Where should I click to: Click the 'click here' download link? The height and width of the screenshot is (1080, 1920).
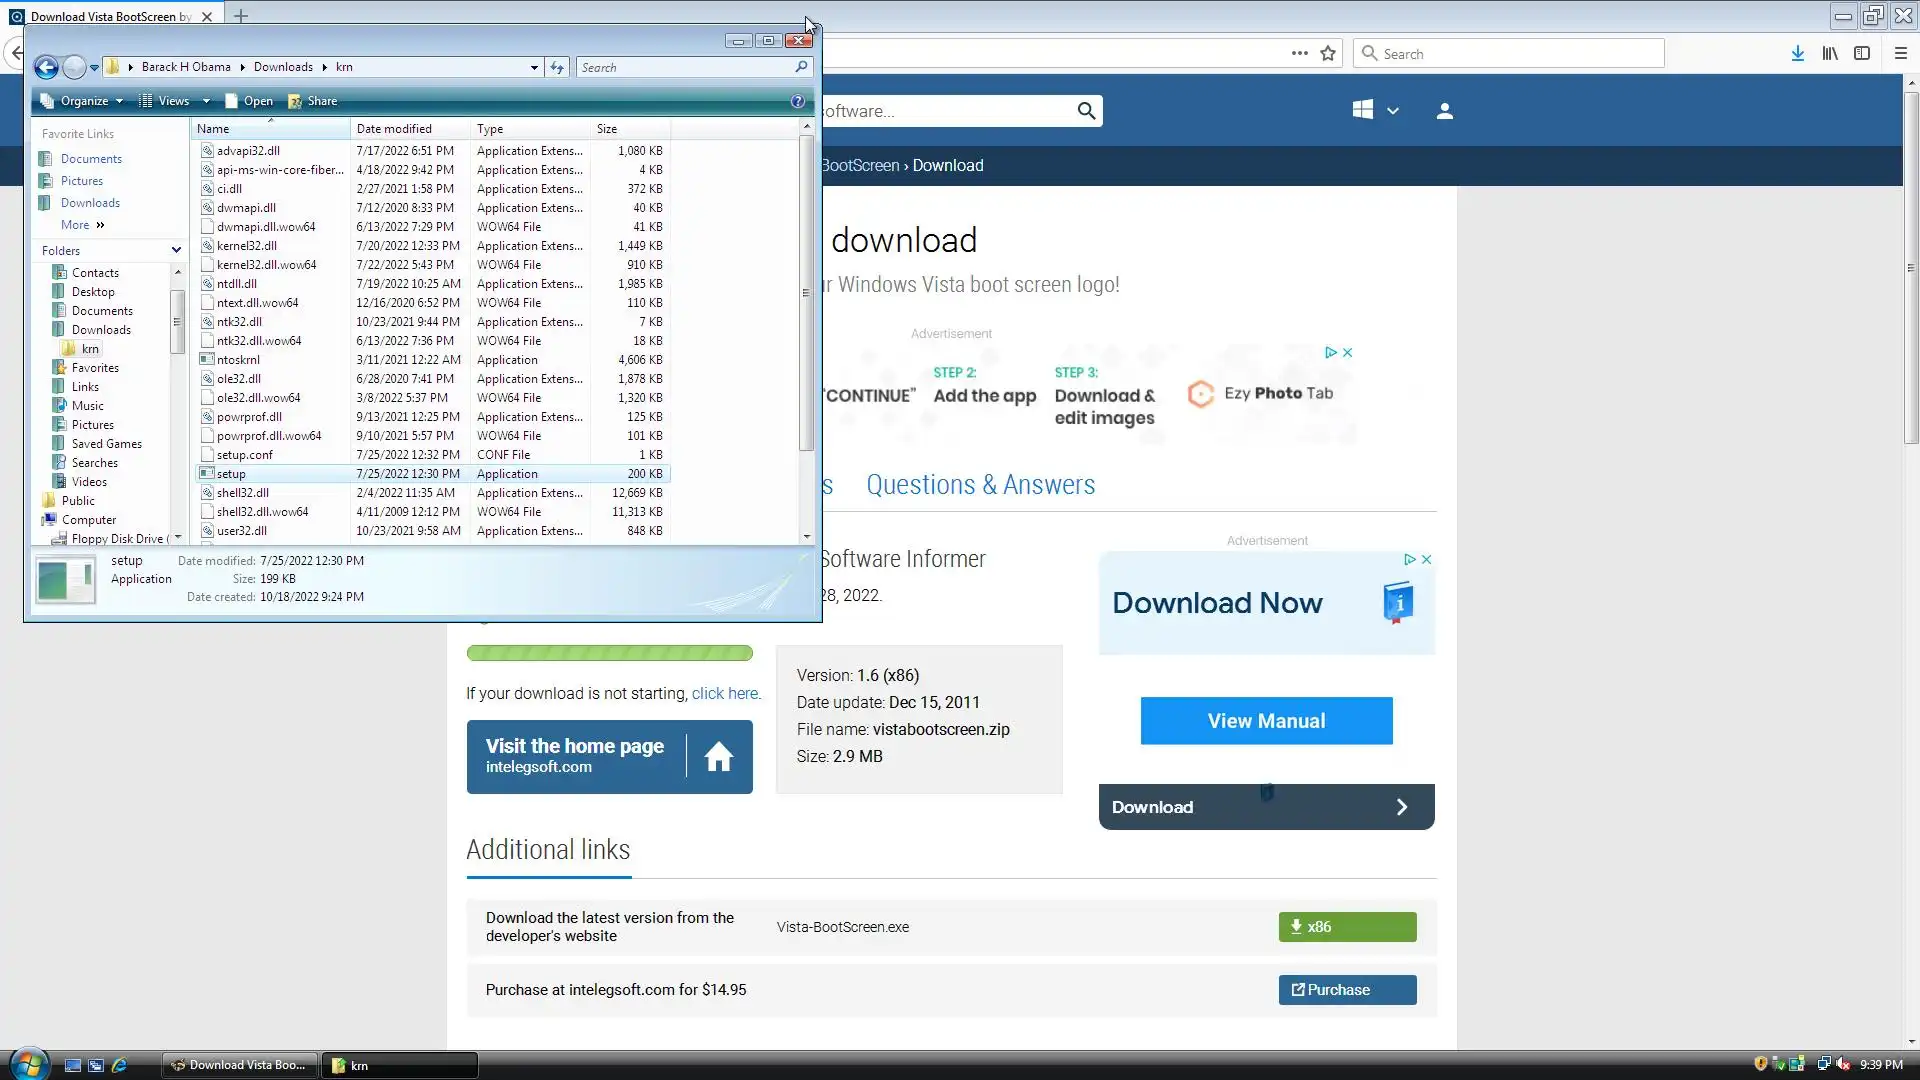click(725, 693)
